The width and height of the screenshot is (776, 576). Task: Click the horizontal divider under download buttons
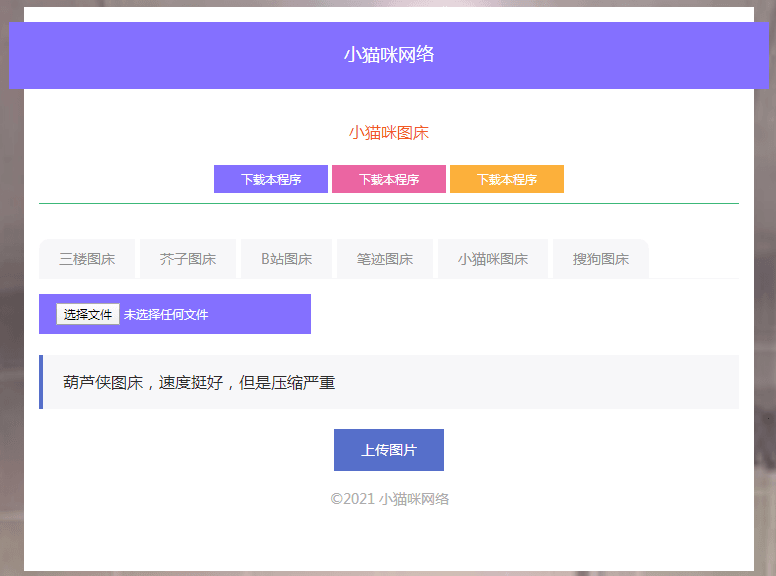coord(389,203)
